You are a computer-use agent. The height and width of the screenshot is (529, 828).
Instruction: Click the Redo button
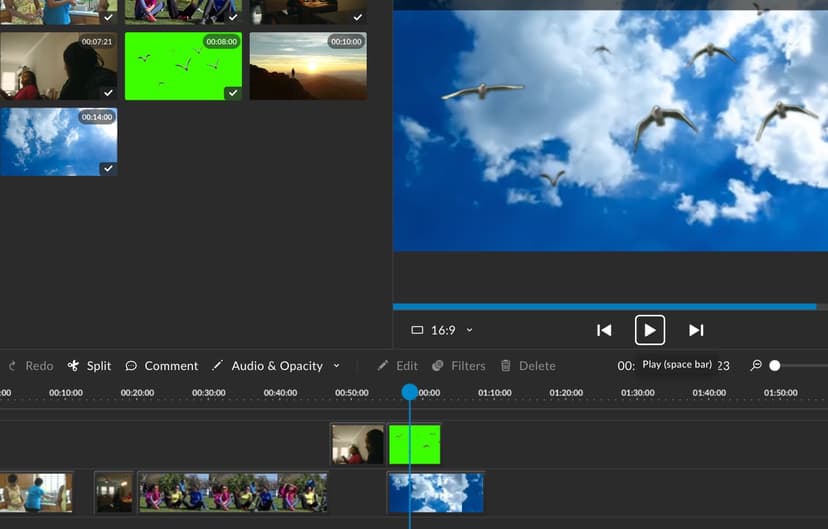tap(32, 366)
